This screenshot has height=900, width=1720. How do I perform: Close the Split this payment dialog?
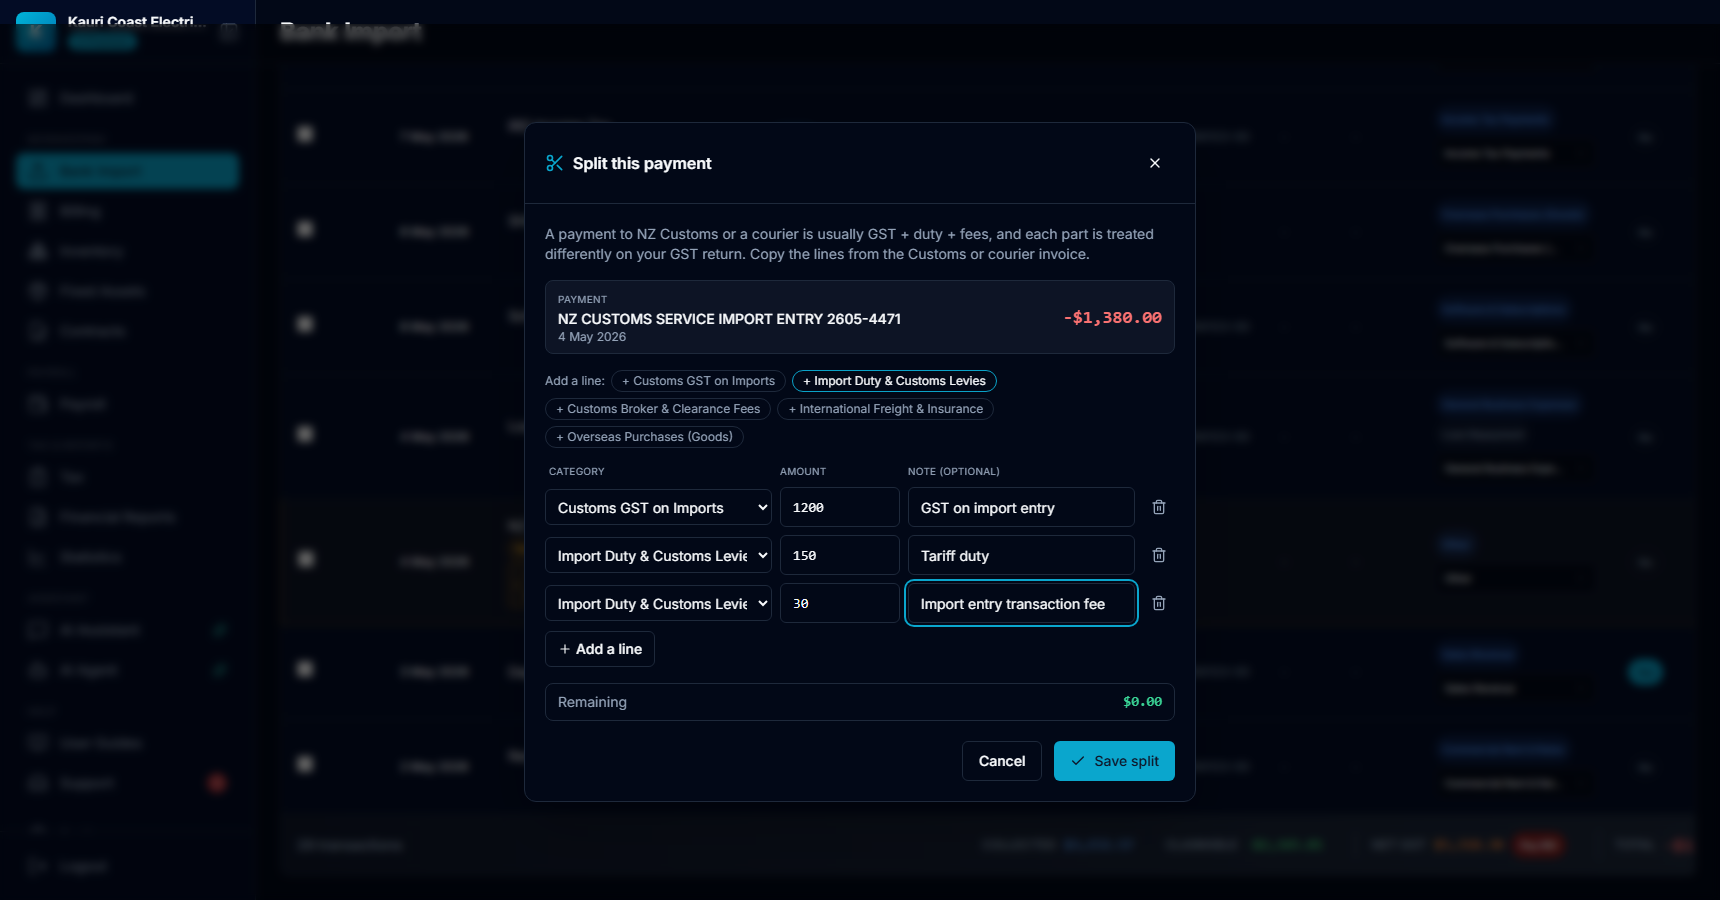[1155, 163]
